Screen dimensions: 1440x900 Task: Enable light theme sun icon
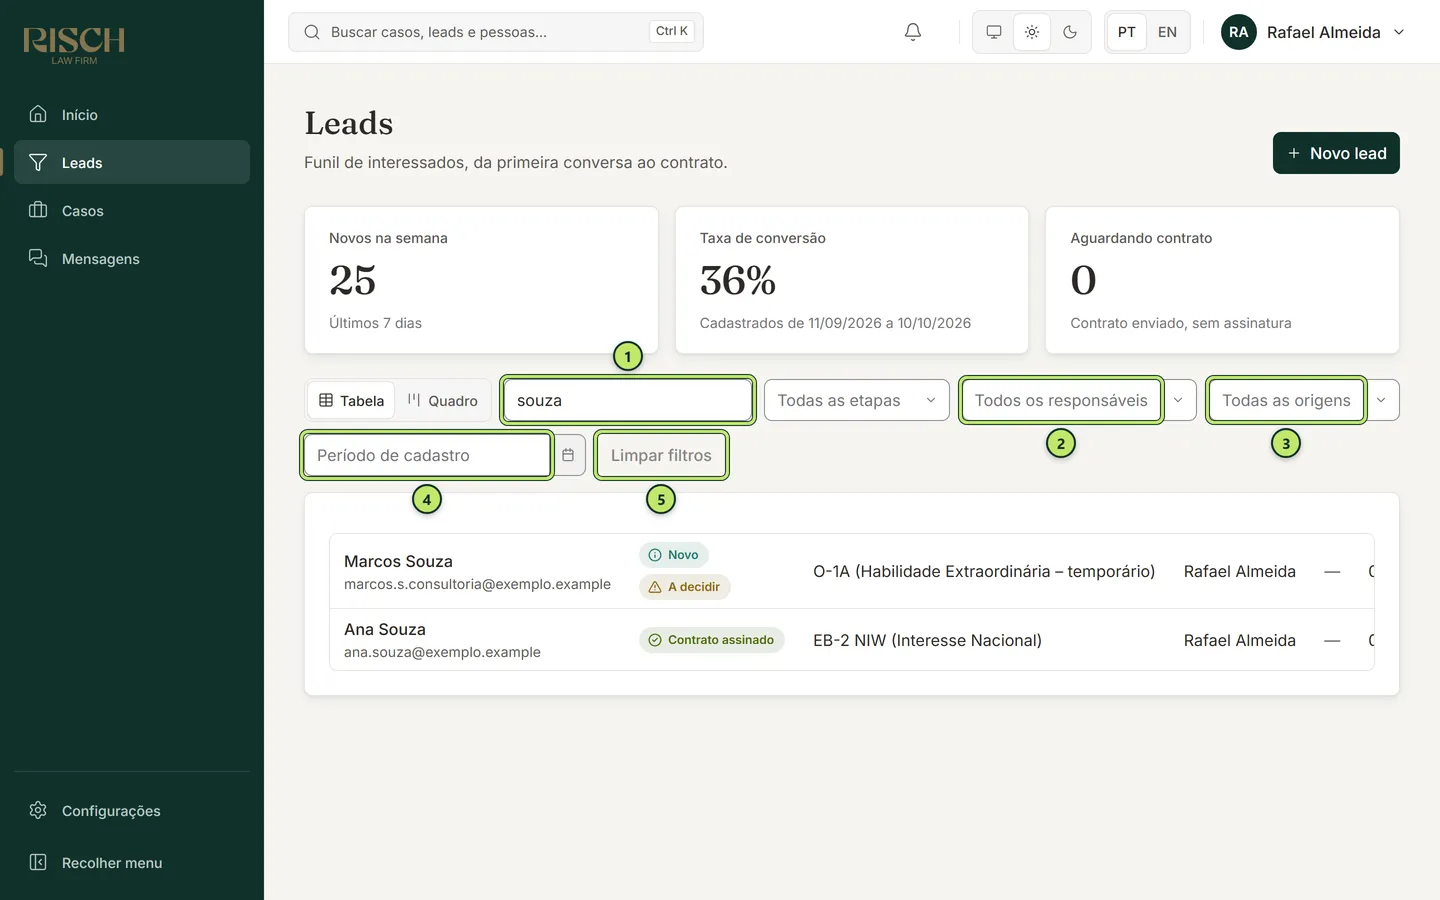point(1032,32)
